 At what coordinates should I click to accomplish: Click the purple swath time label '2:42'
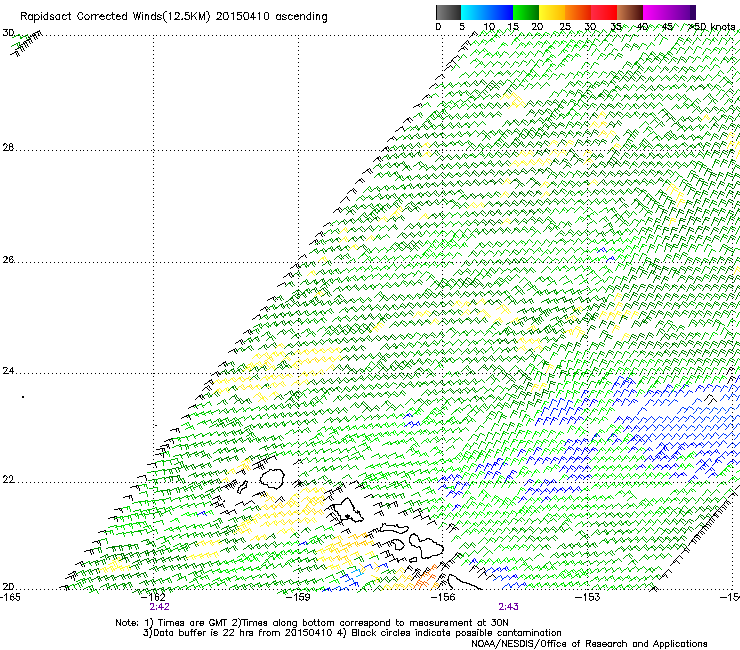160,607
